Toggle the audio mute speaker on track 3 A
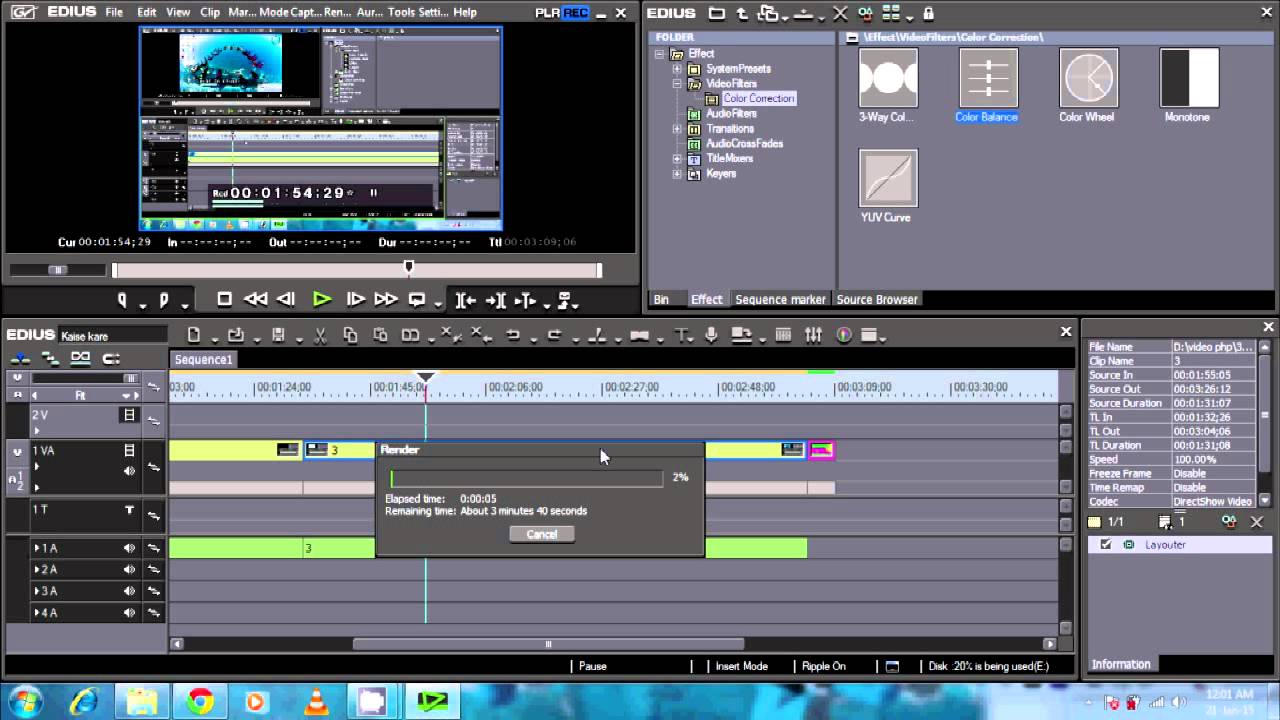The width and height of the screenshot is (1280, 720). (129, 591)
